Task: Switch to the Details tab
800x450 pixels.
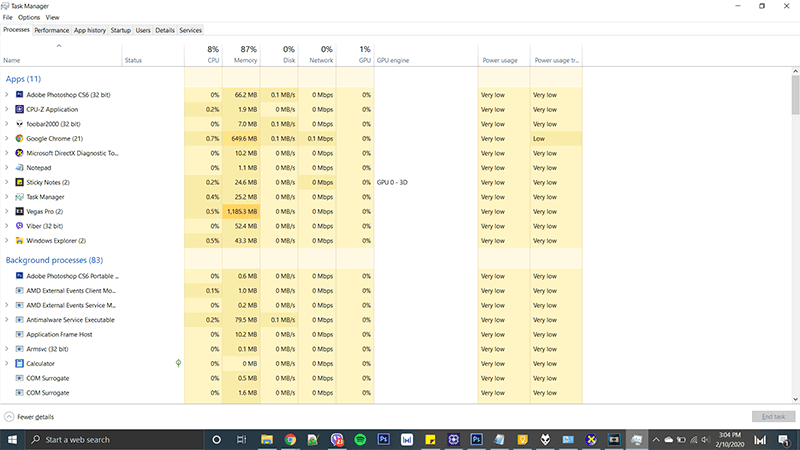Action: [x=165, y=30]
